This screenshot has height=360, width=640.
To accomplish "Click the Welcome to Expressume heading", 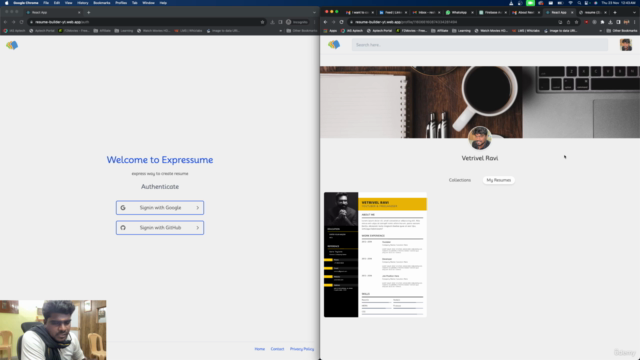I will [x=160, y=160].
